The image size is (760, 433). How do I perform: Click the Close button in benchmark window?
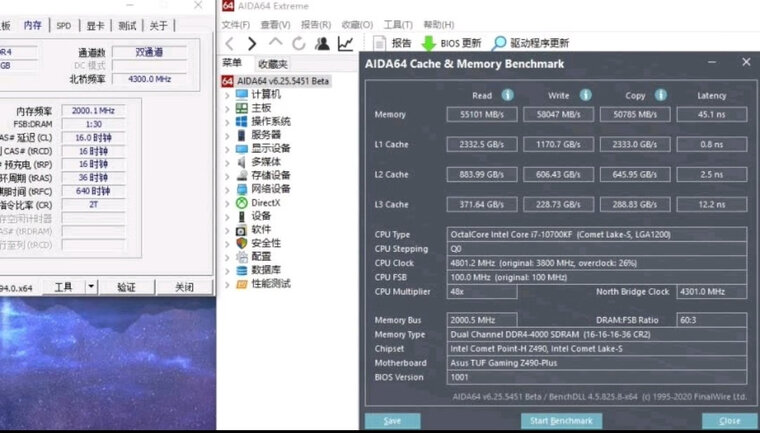coord(729,421)
